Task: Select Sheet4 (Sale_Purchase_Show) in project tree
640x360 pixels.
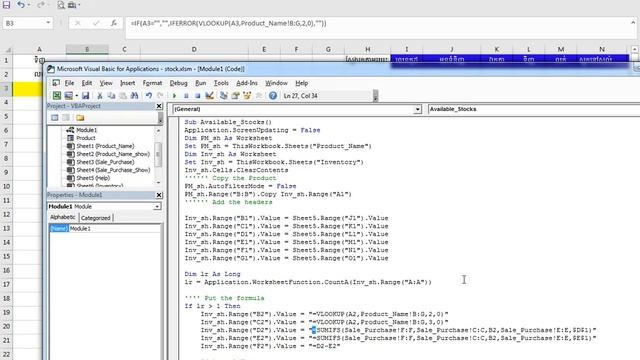Action: coord(113,170)
